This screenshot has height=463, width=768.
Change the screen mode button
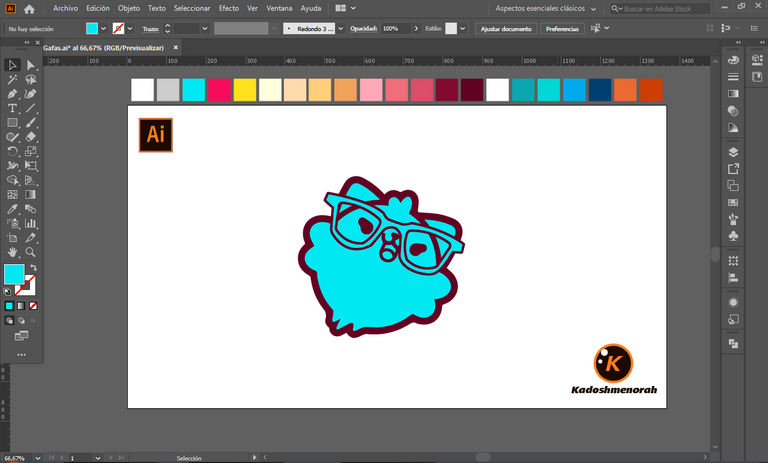coord(21,336)
